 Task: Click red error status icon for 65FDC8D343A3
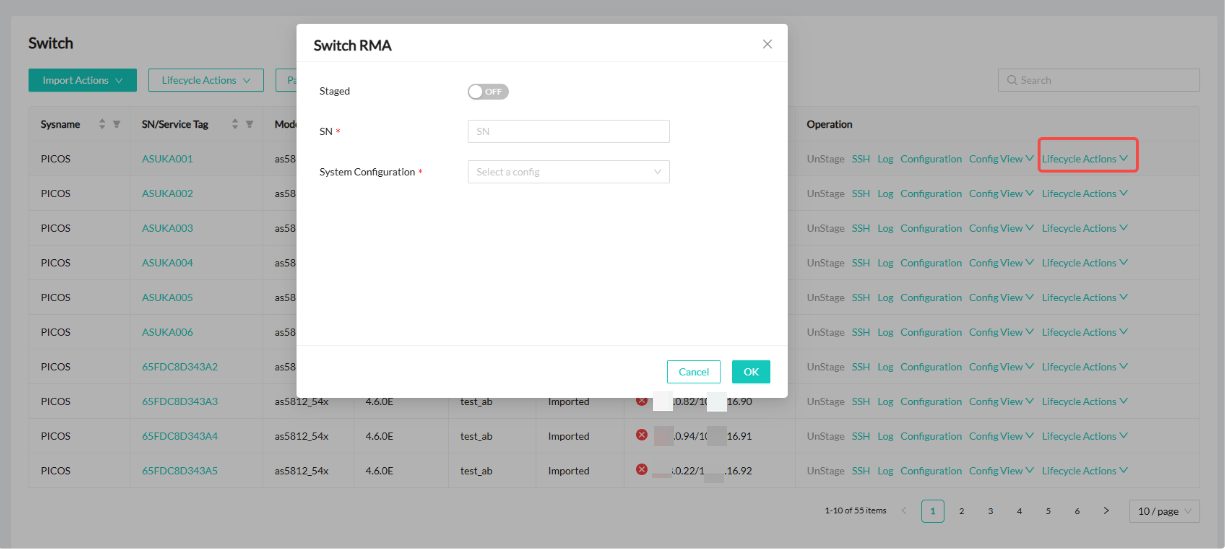coord(641,401)
